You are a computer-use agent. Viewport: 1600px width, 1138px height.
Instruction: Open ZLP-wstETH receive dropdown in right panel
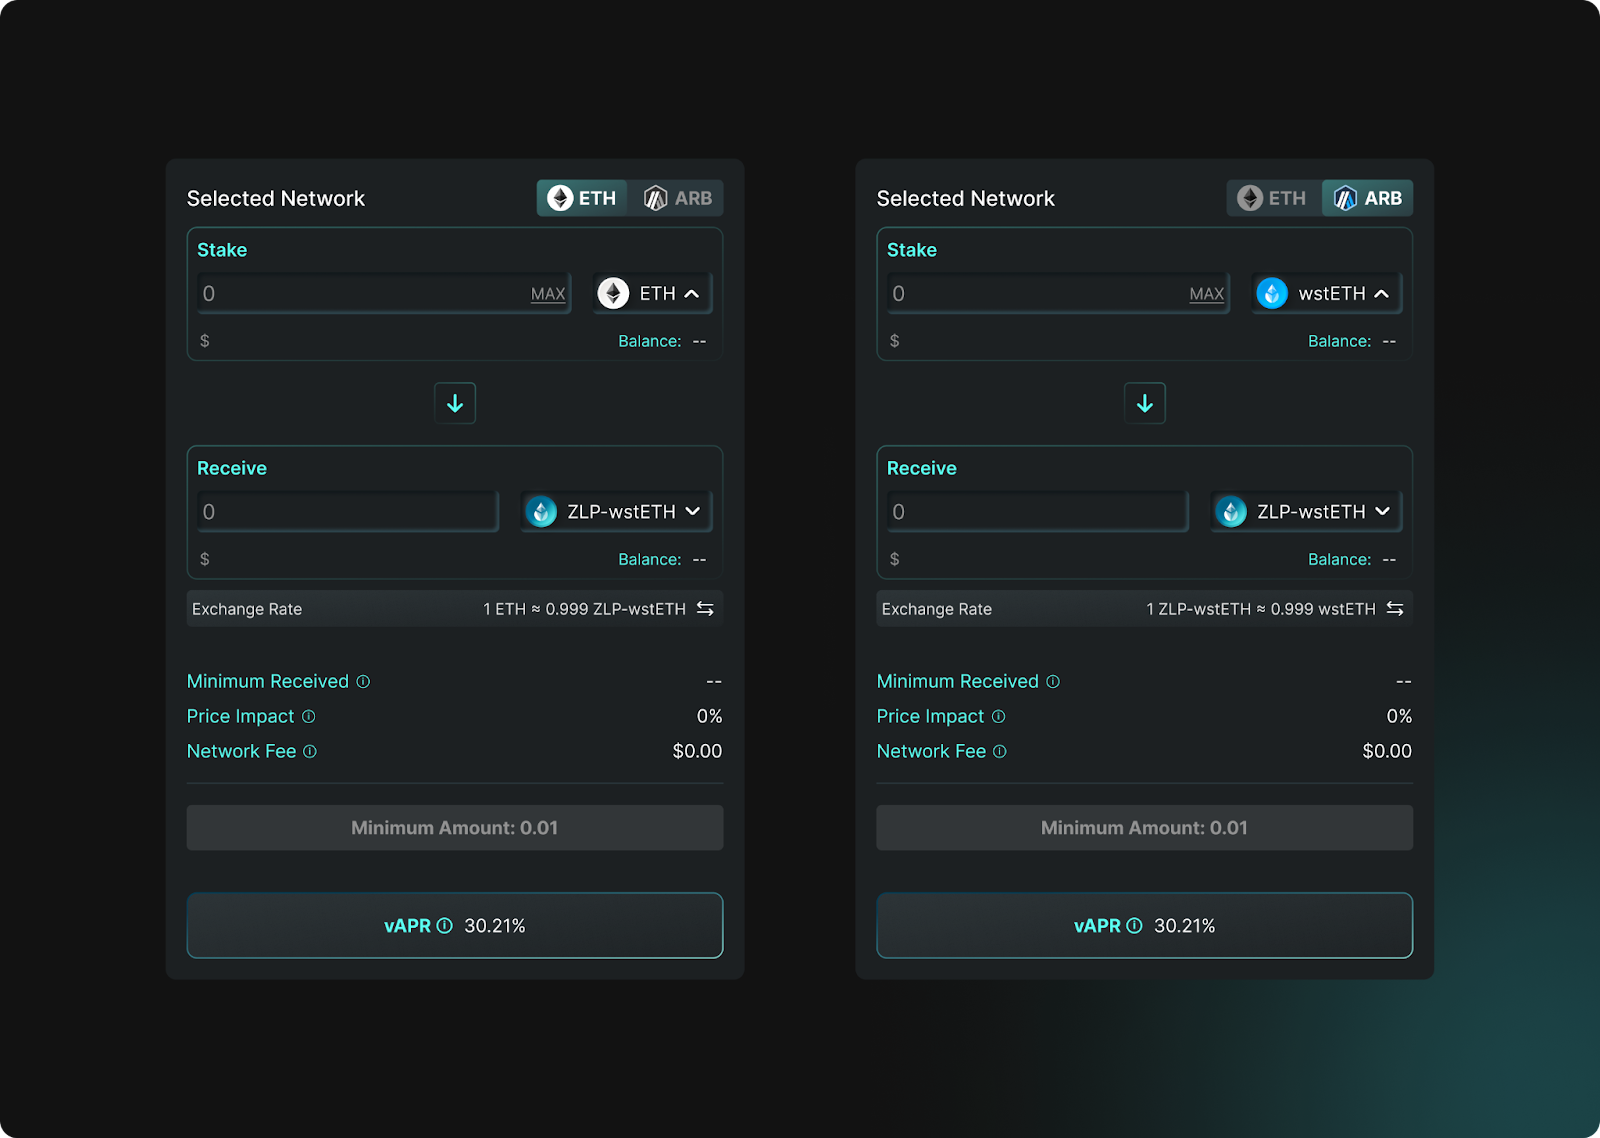click(1306, 511)
